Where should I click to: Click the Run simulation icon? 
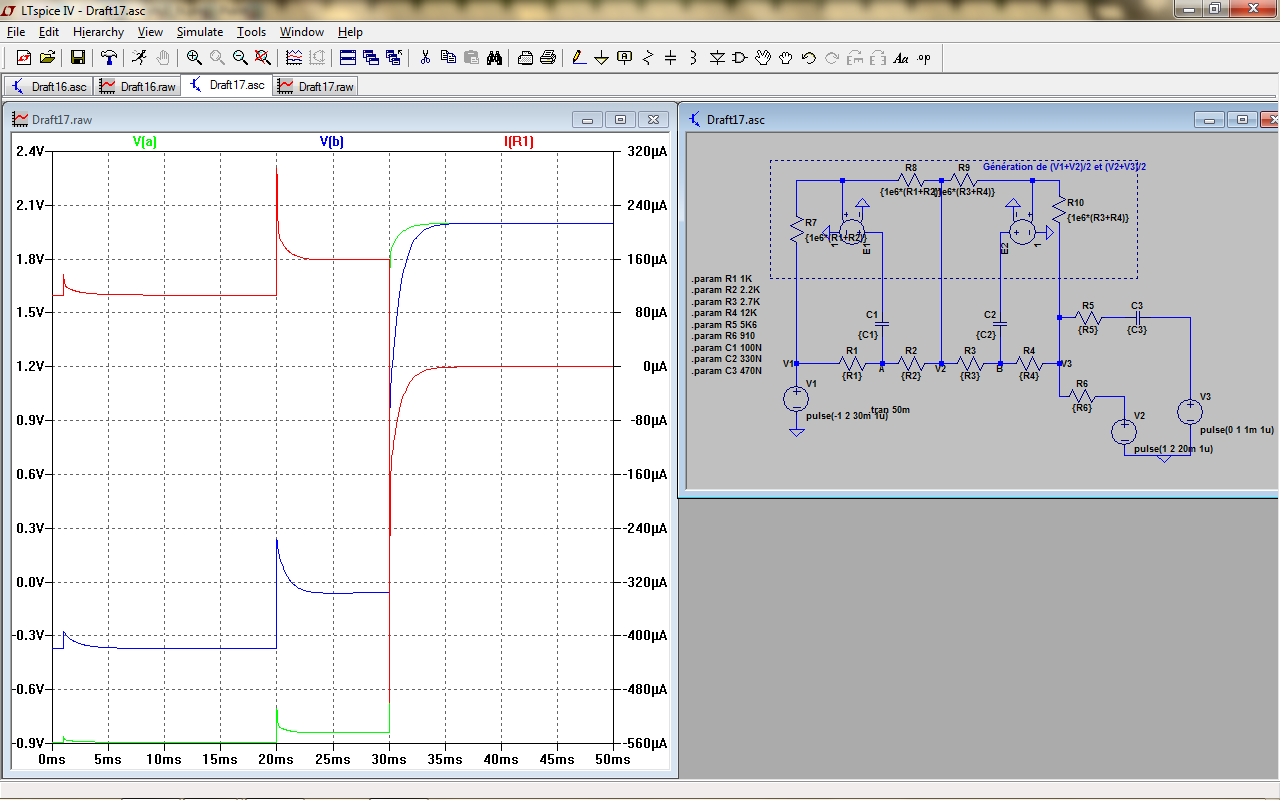point(139,58)
